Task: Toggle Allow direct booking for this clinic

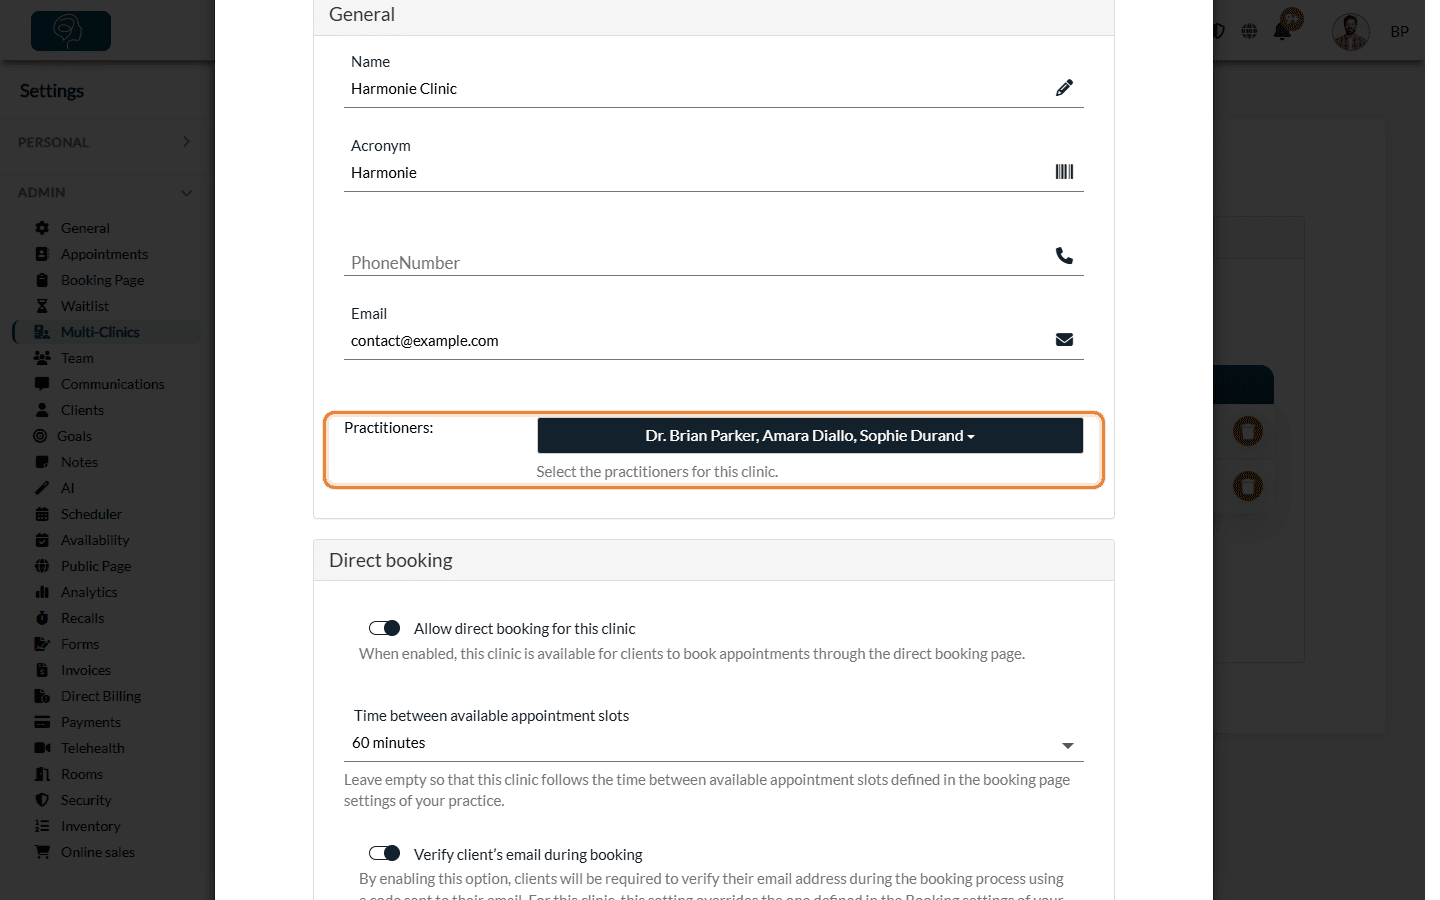Action: [384, 628]
